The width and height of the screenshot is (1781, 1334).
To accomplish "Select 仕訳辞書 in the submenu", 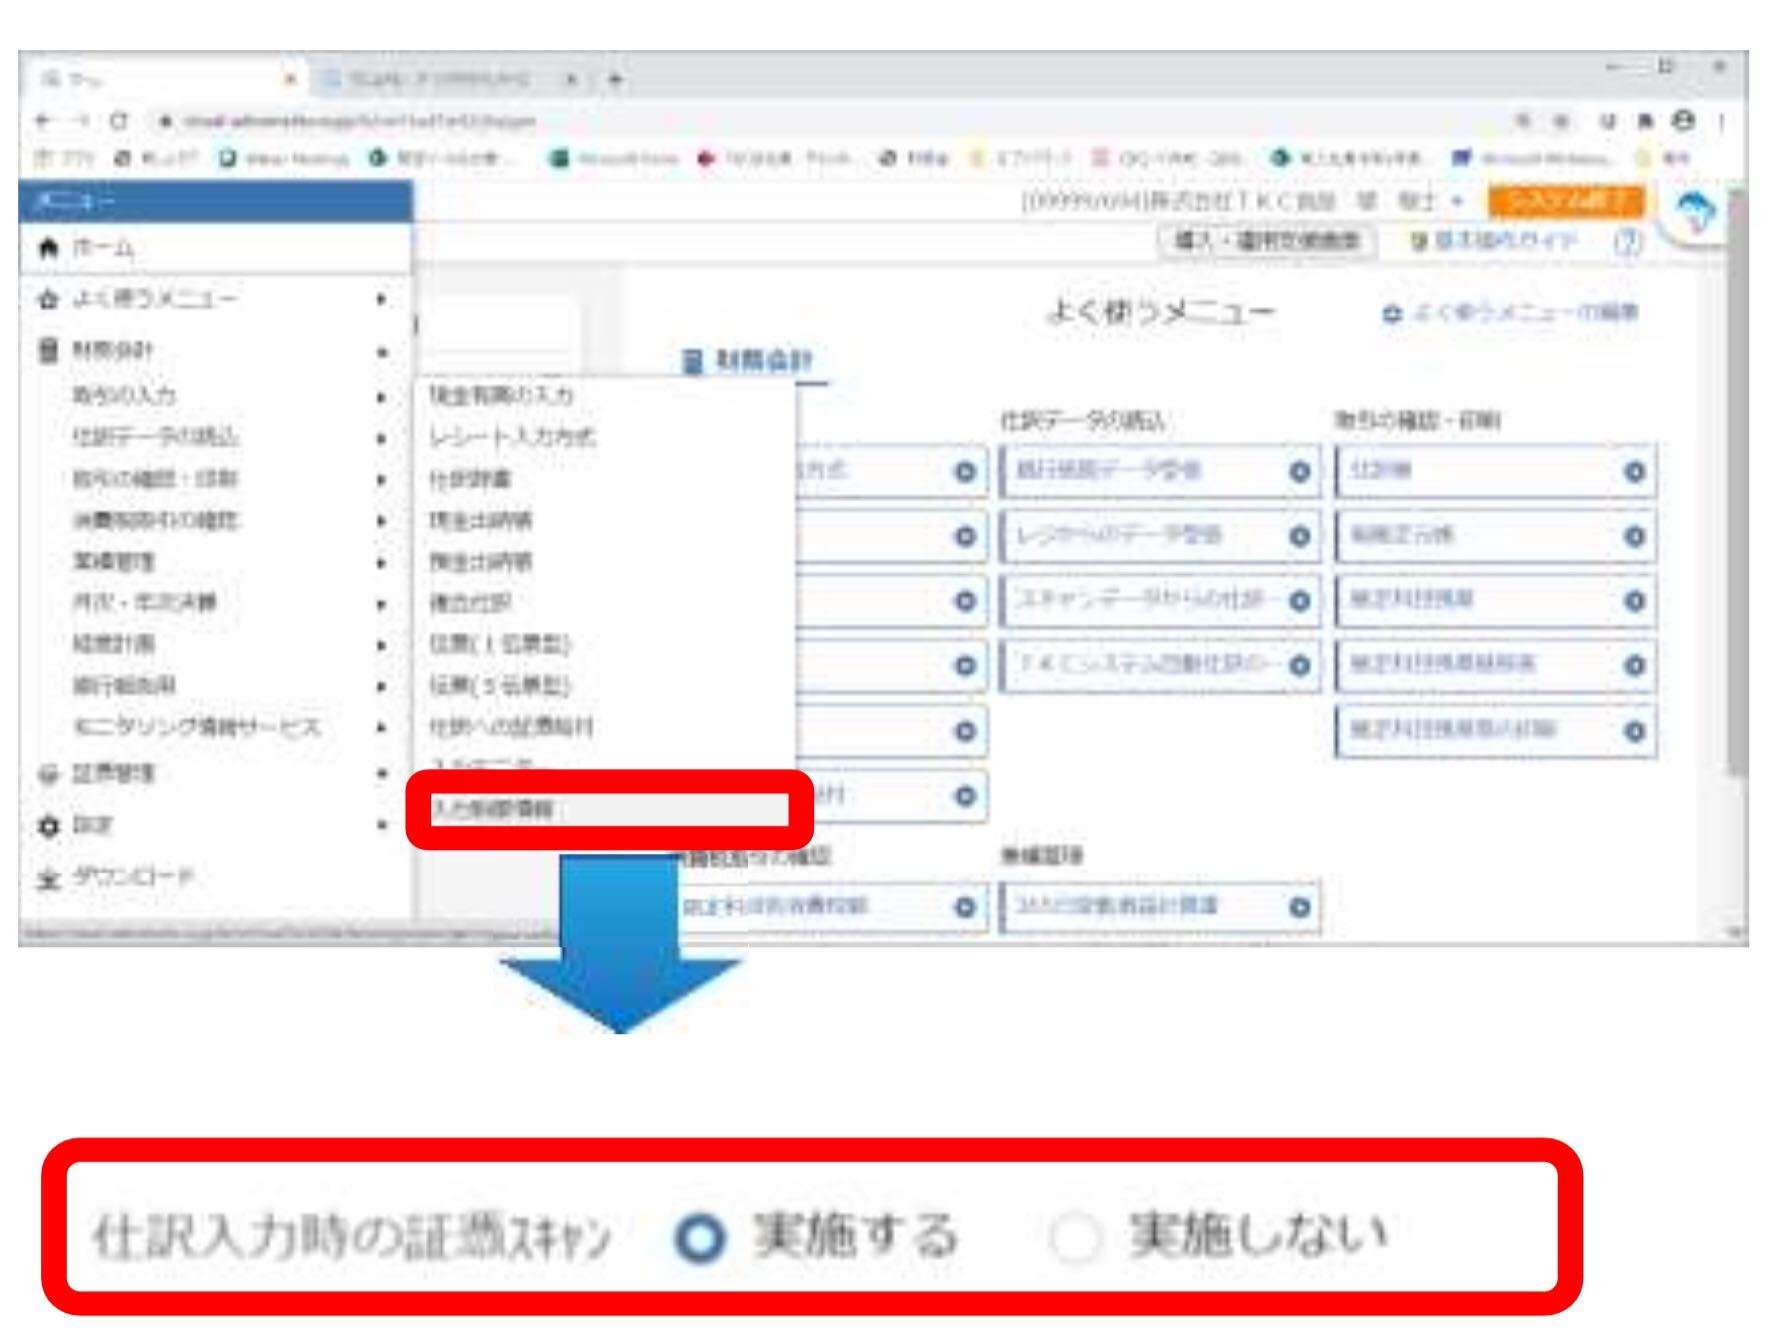I will pos(470,479).
